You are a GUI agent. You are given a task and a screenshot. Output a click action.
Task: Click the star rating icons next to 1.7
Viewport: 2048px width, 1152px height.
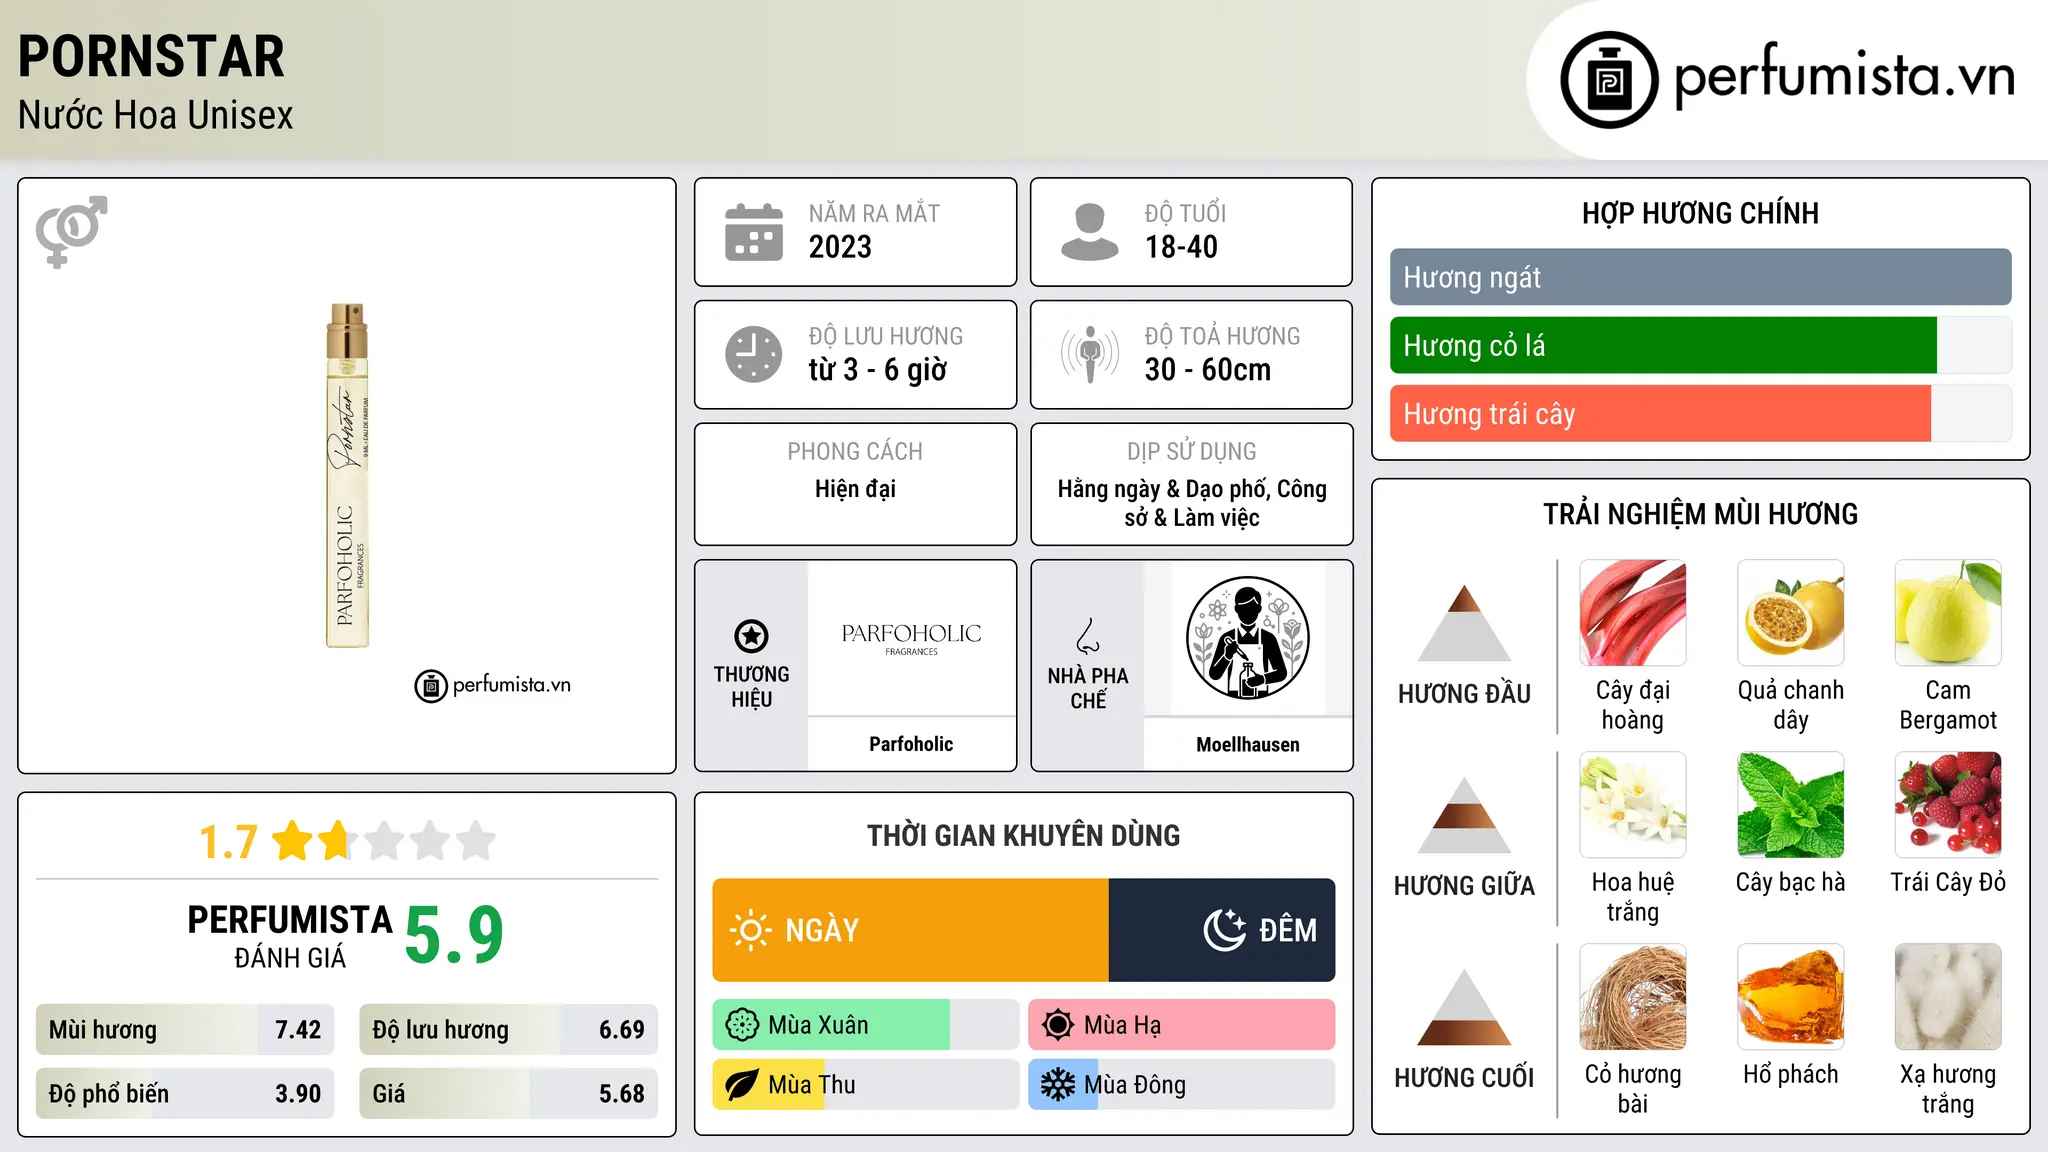(x=384, y=841)
